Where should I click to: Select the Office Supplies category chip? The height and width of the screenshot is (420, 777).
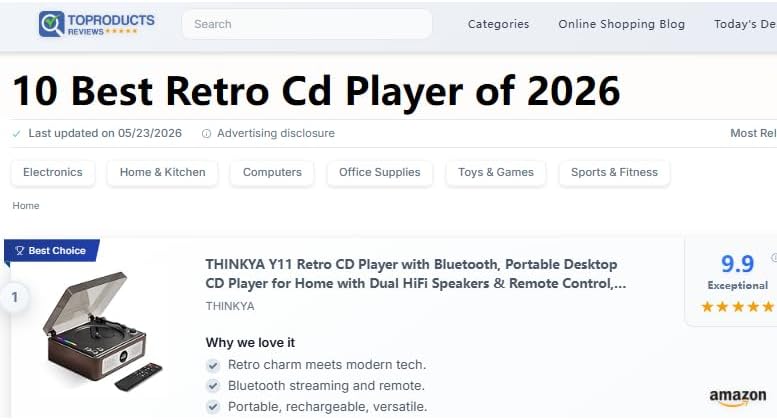380,172
